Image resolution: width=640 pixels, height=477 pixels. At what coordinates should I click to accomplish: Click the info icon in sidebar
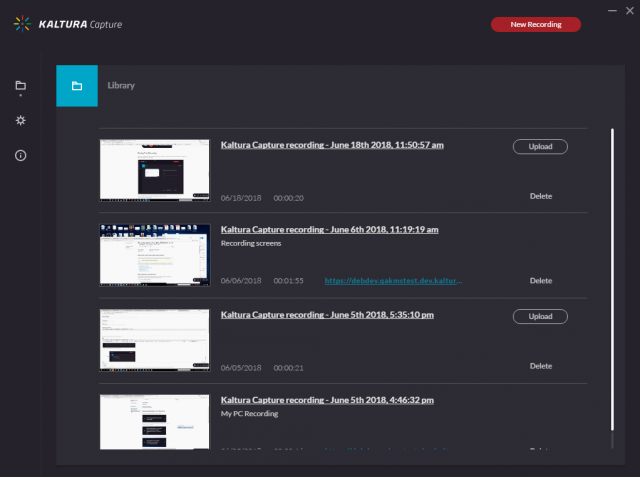20,156
